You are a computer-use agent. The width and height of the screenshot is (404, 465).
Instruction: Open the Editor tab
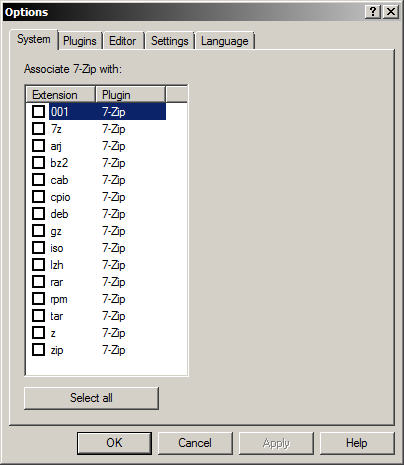click(x=123, y=41)
